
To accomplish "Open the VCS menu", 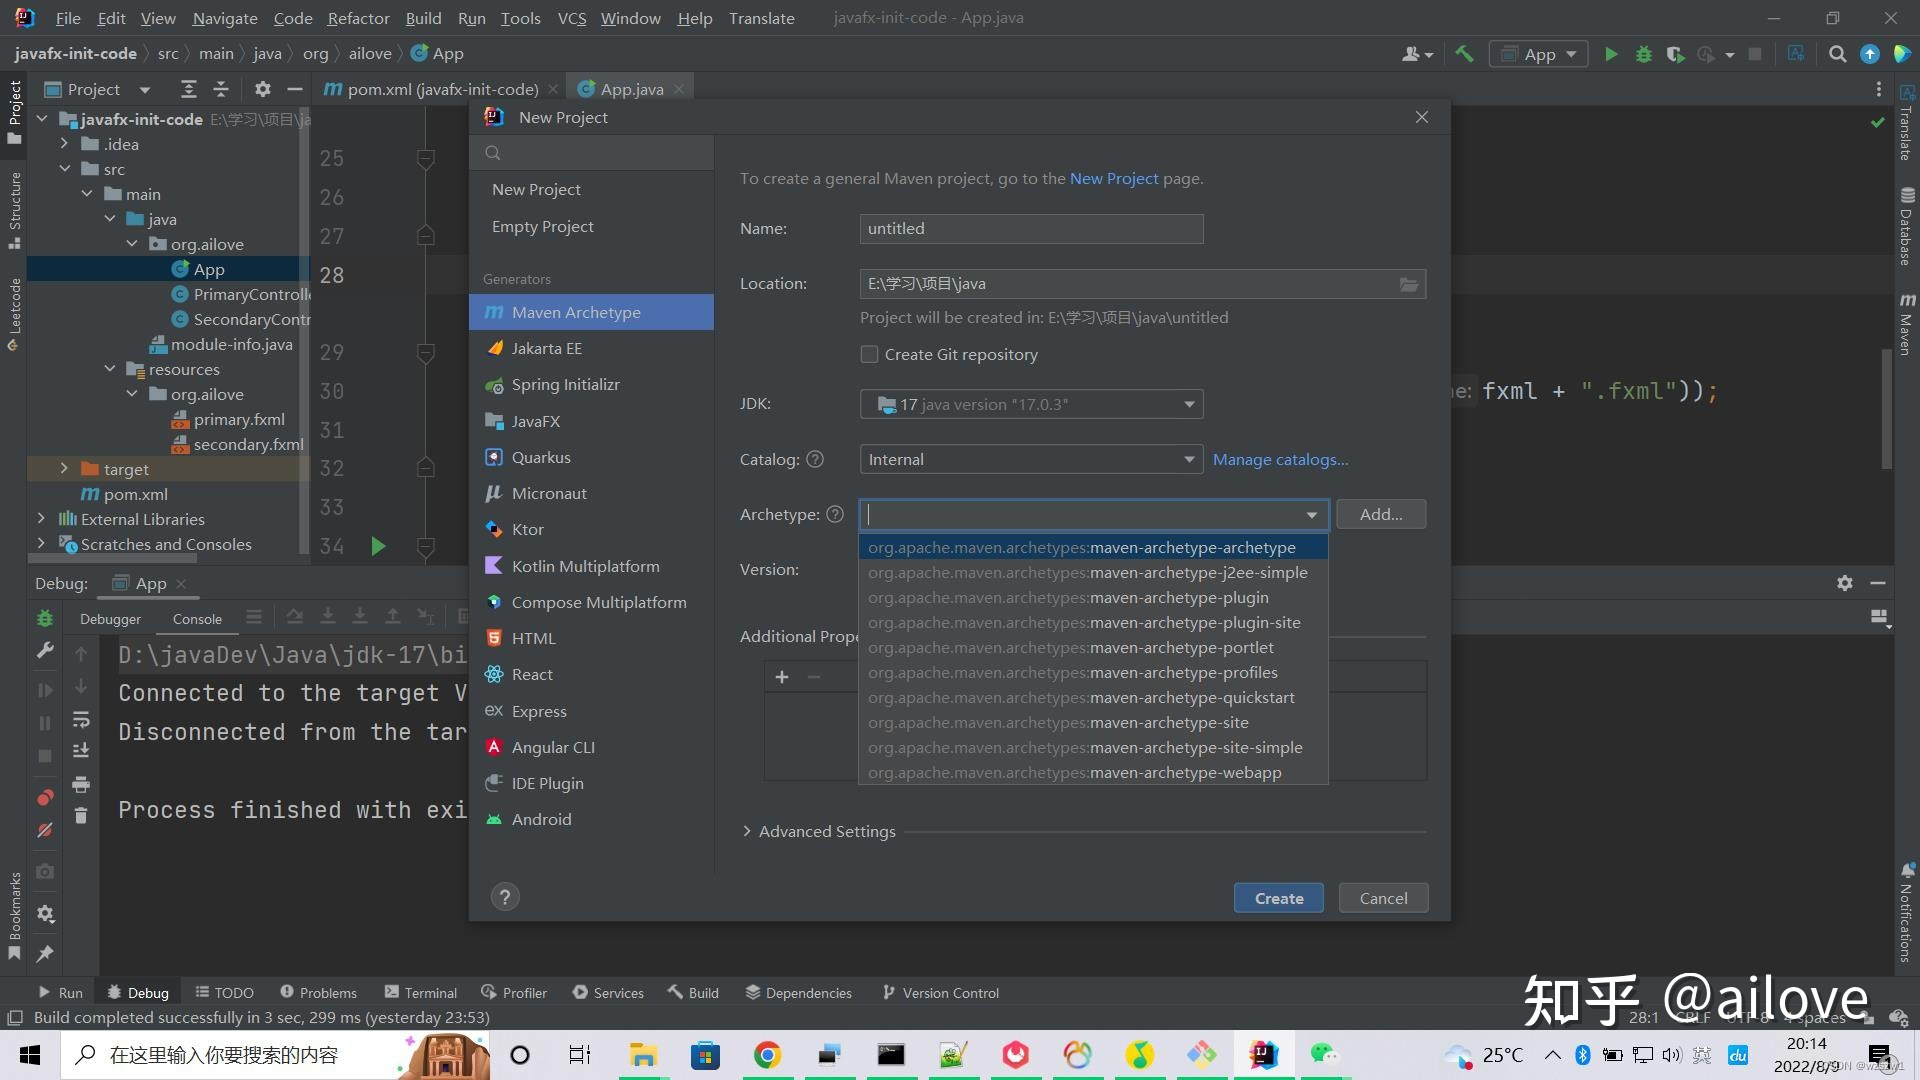I will (571, 18).
